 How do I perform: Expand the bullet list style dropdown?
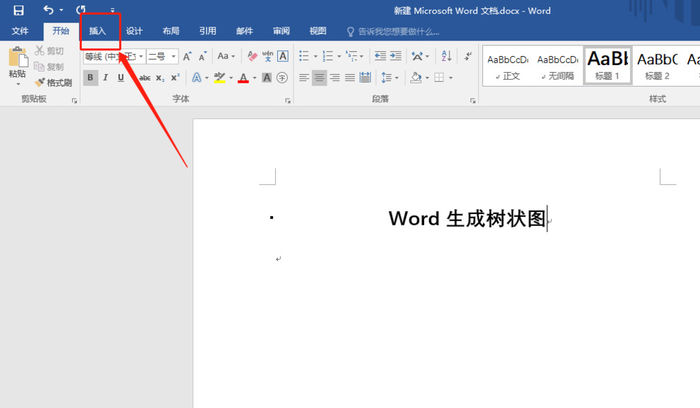click(316, 57)
